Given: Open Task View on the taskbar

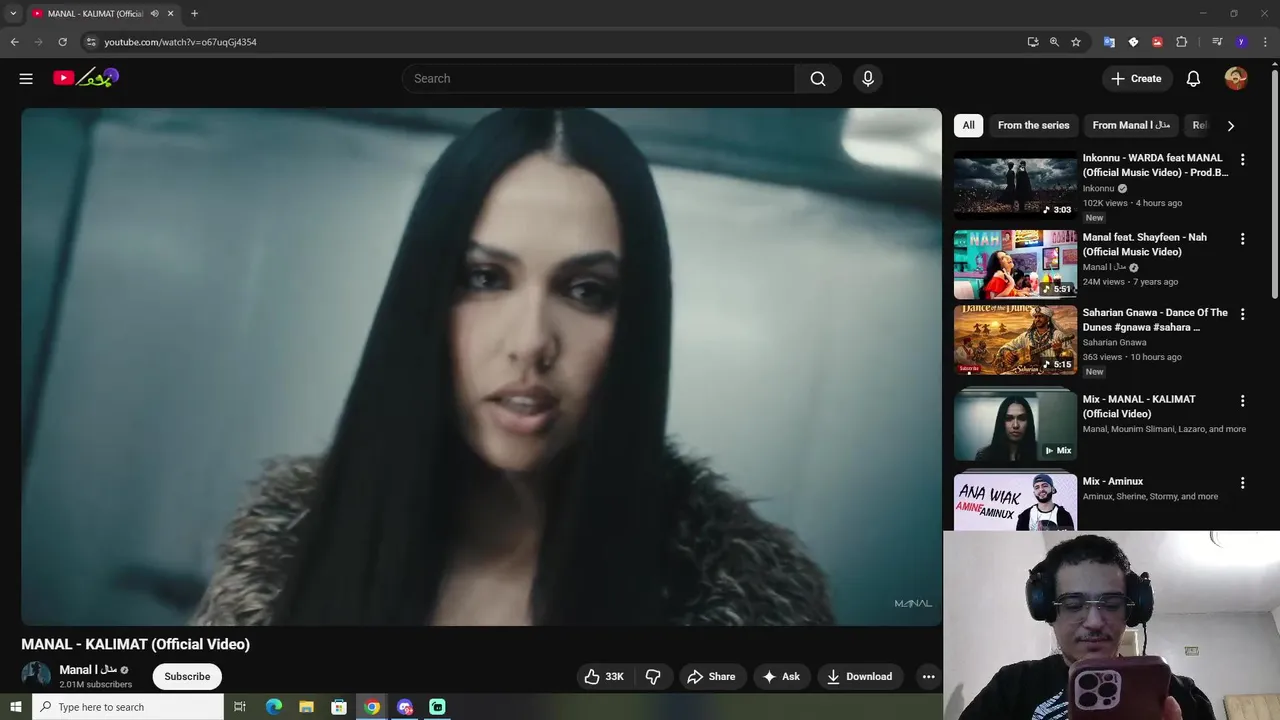Looking at the screenshot, I should [x=240, y=707].
